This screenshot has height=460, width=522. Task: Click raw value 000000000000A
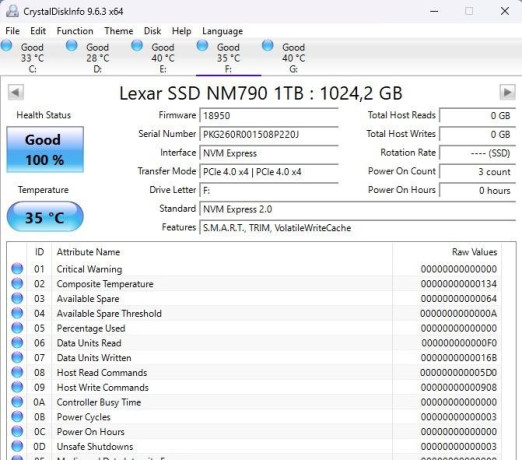[459, 313]
